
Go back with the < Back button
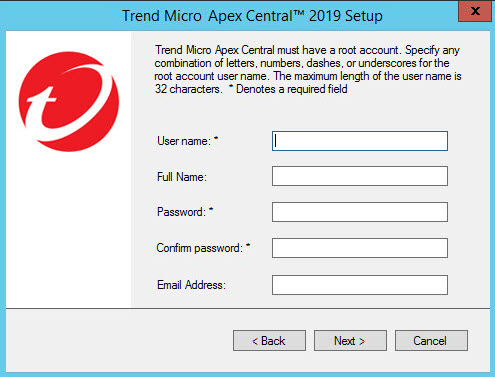coord(269,341)
